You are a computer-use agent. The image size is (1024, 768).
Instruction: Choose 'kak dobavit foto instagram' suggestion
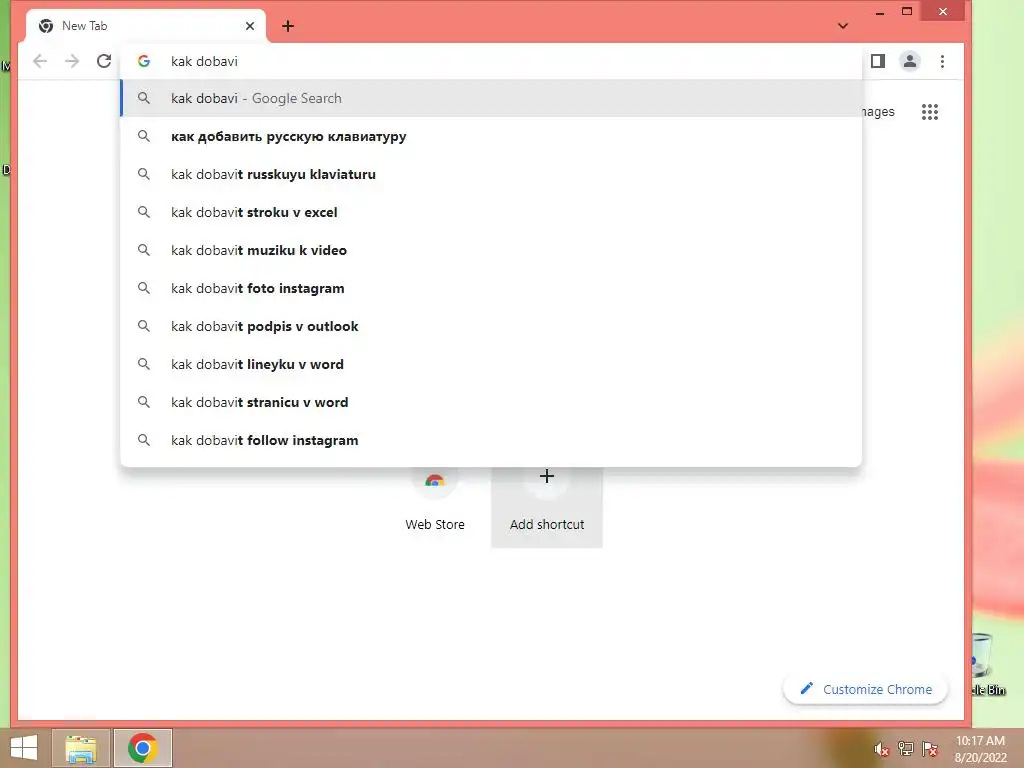pyautogui.click(x=491, y=288)
